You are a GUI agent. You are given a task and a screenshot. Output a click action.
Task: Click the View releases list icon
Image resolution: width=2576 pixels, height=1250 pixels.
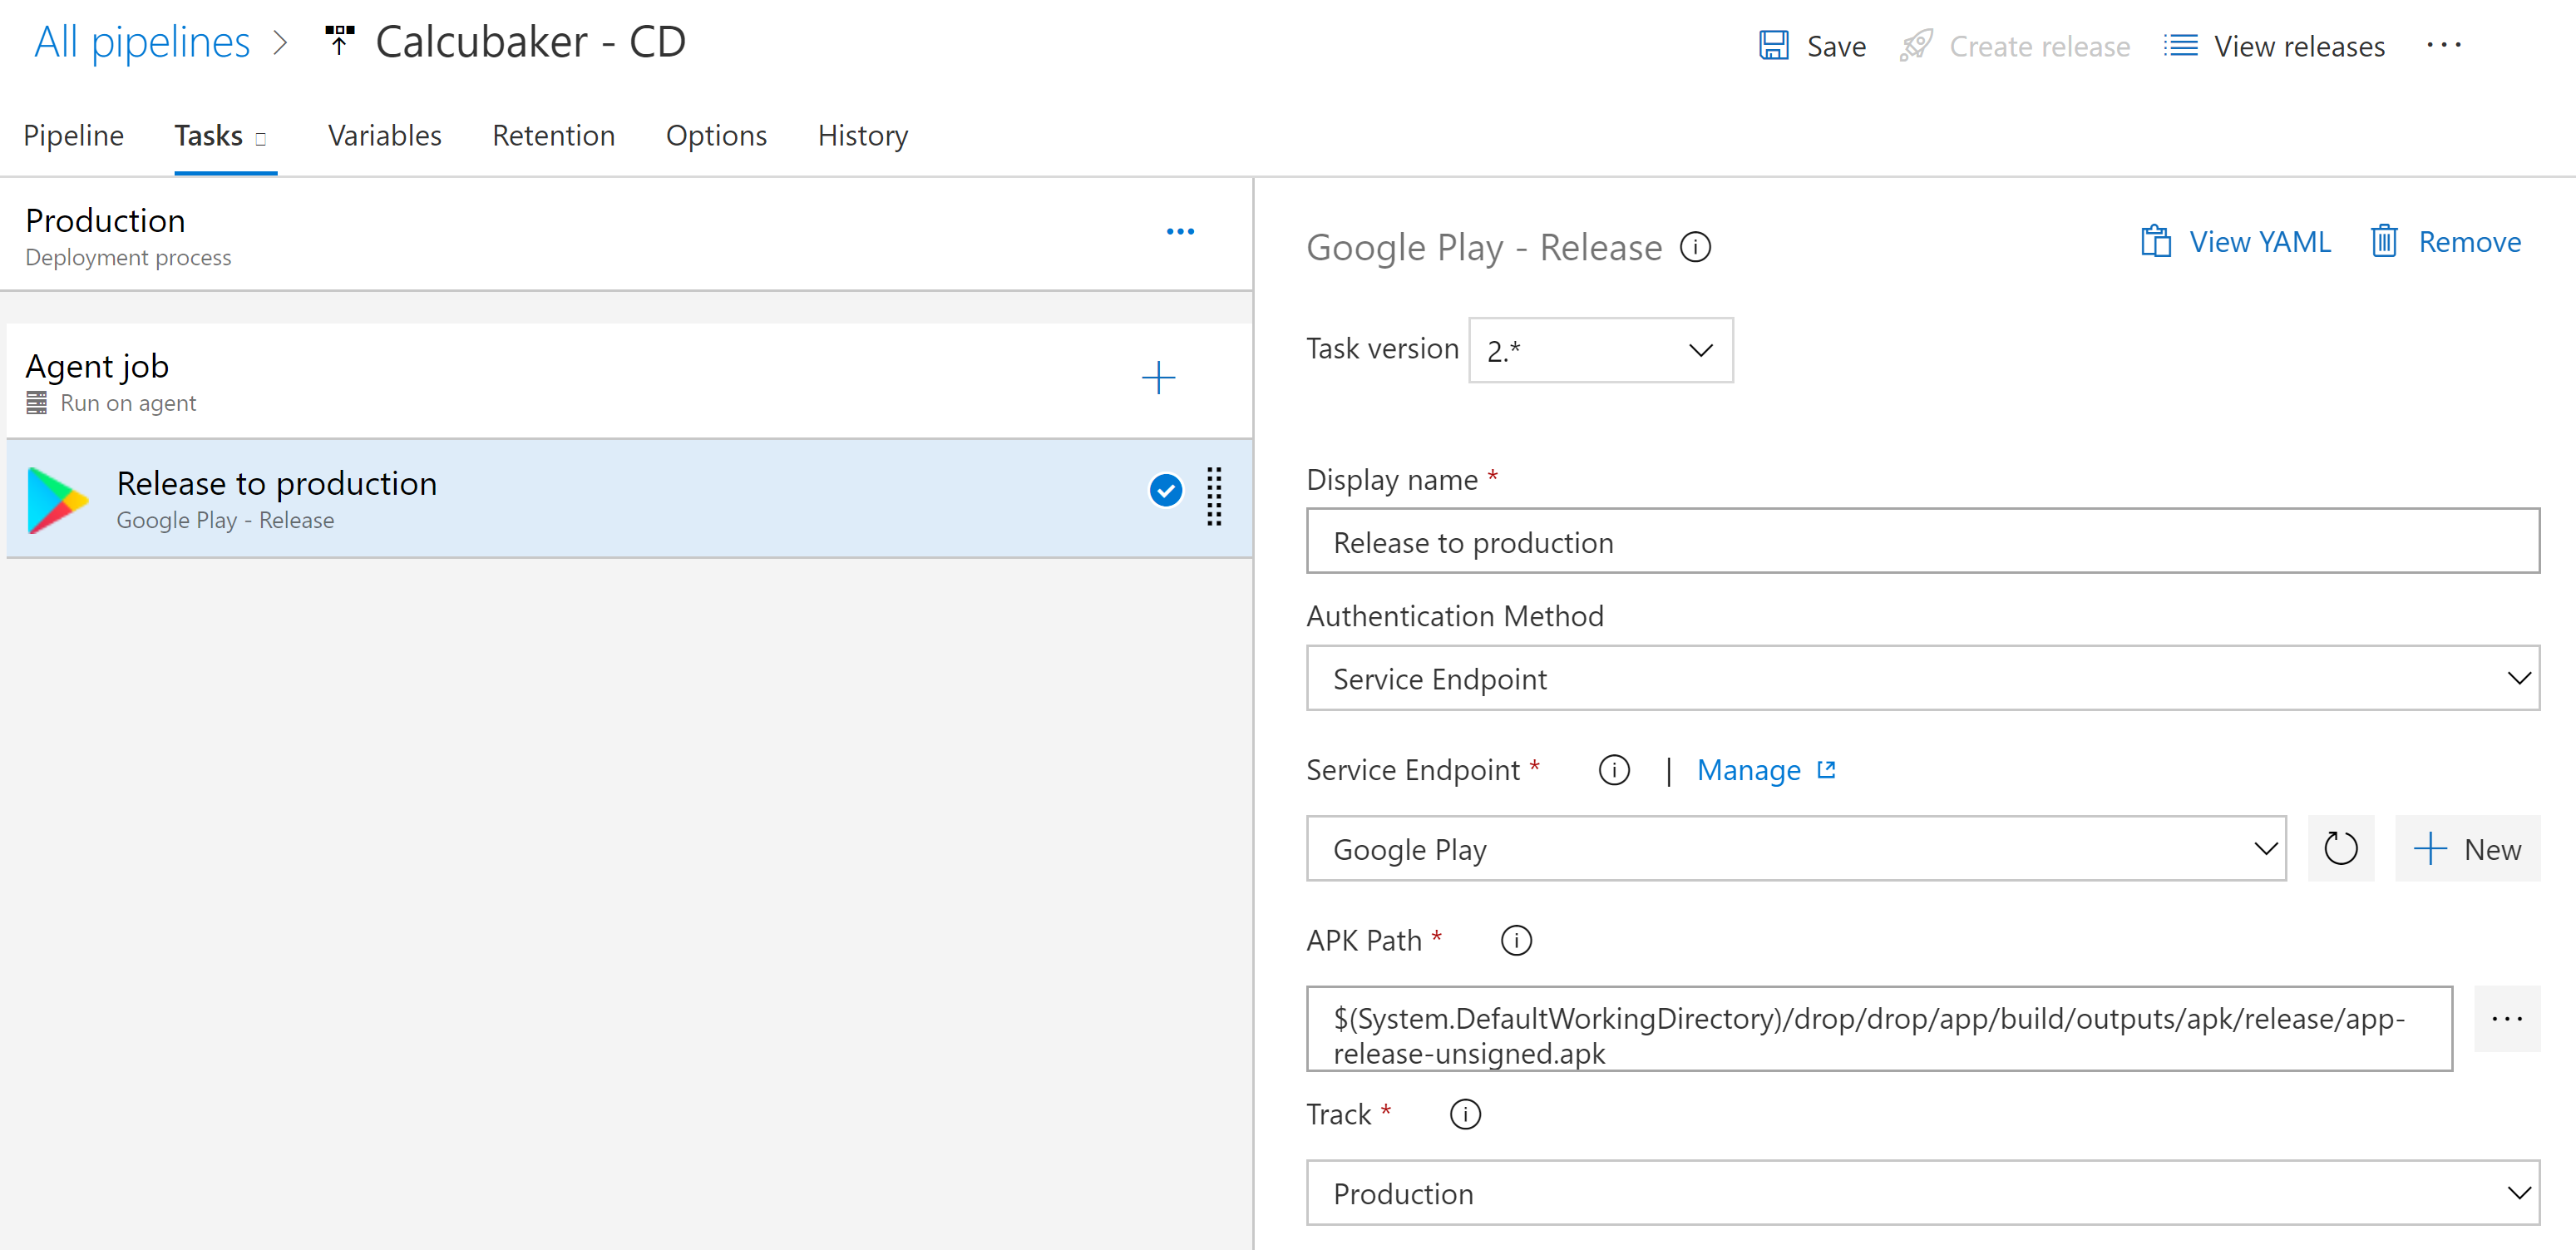coord(2180,46)
